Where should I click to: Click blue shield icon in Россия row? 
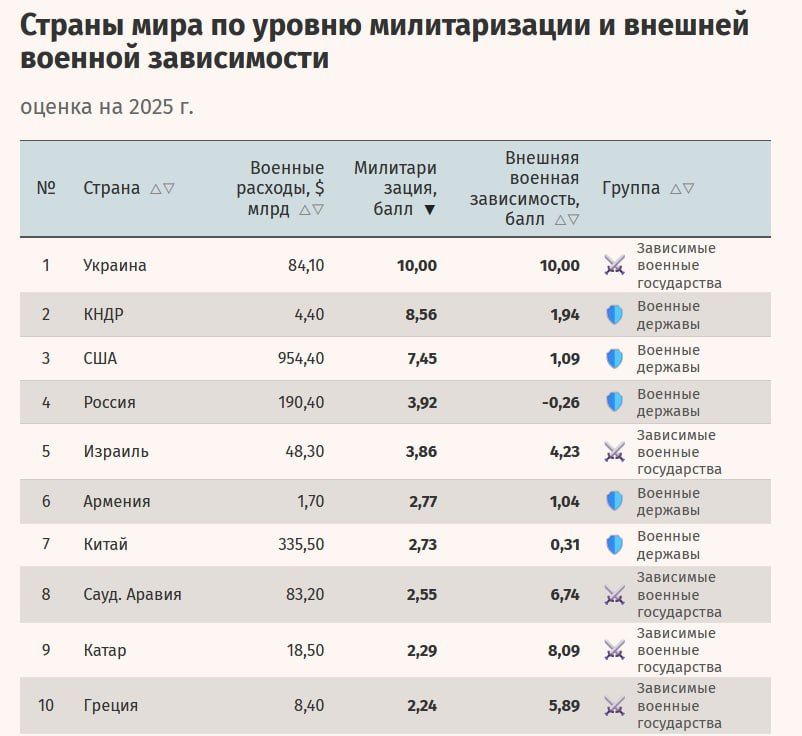614,402
